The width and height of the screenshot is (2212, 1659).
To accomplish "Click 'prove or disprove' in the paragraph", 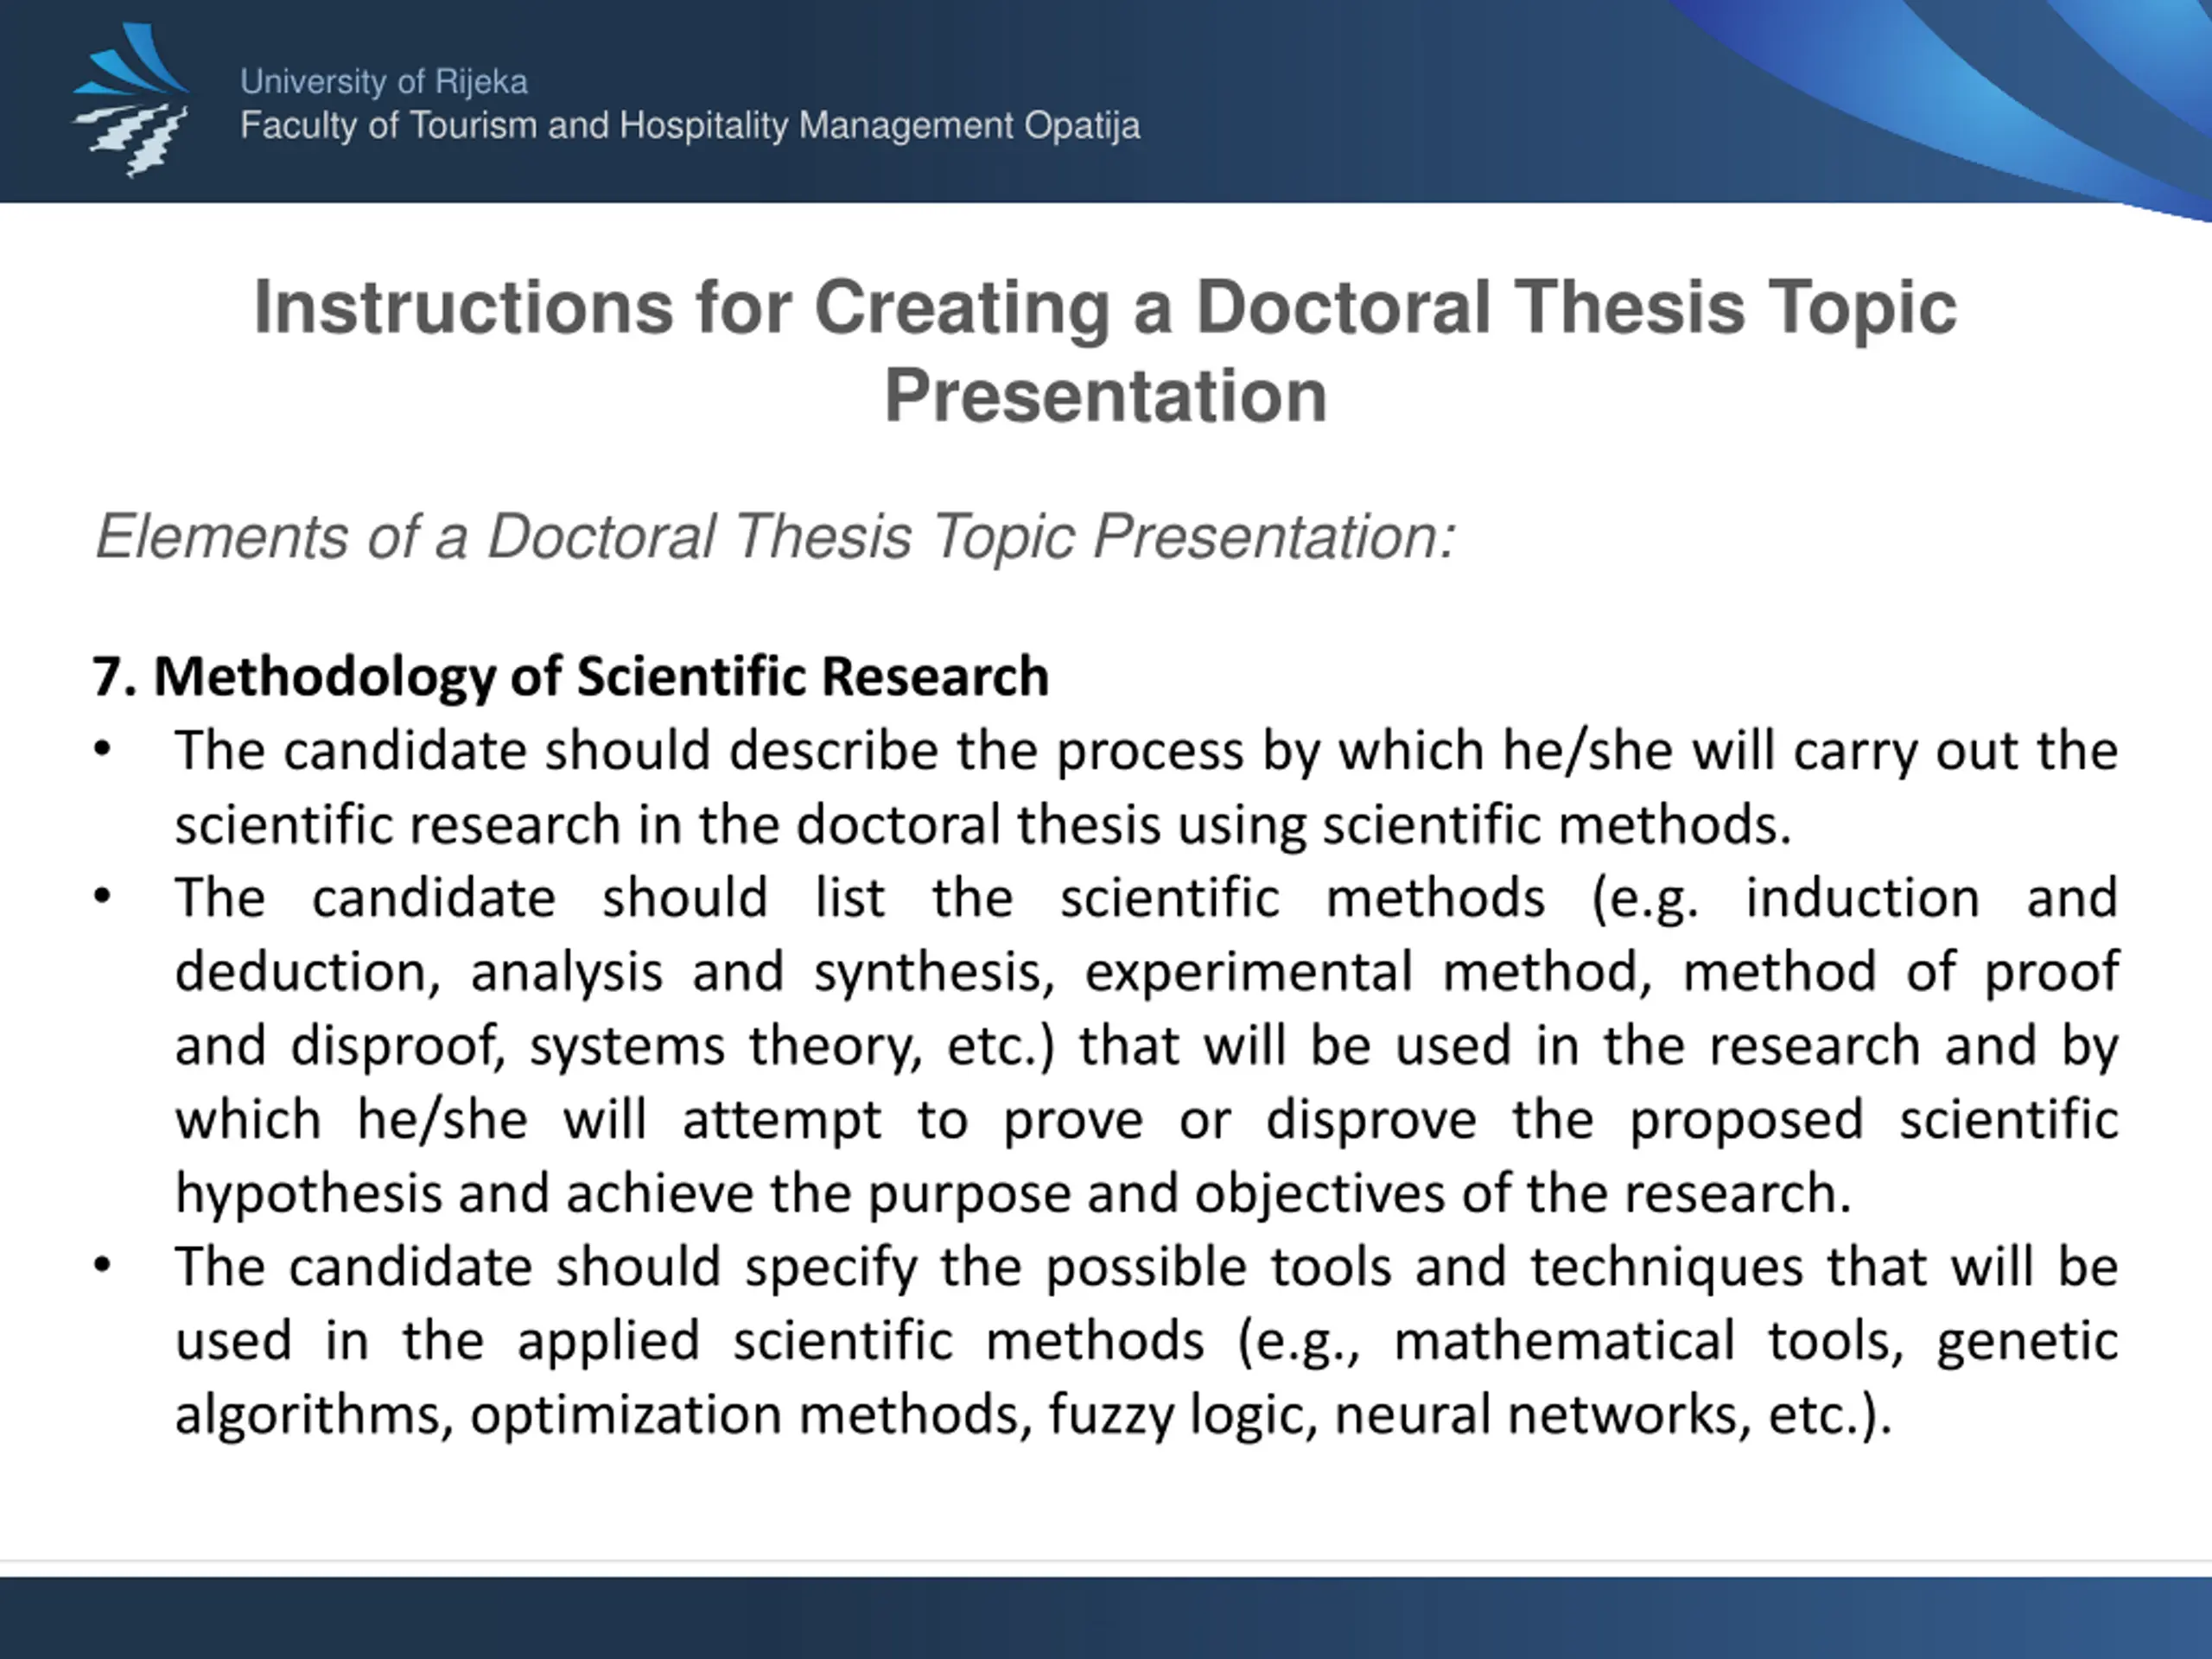I will pyautogui.click(x=1240, y=1121).
